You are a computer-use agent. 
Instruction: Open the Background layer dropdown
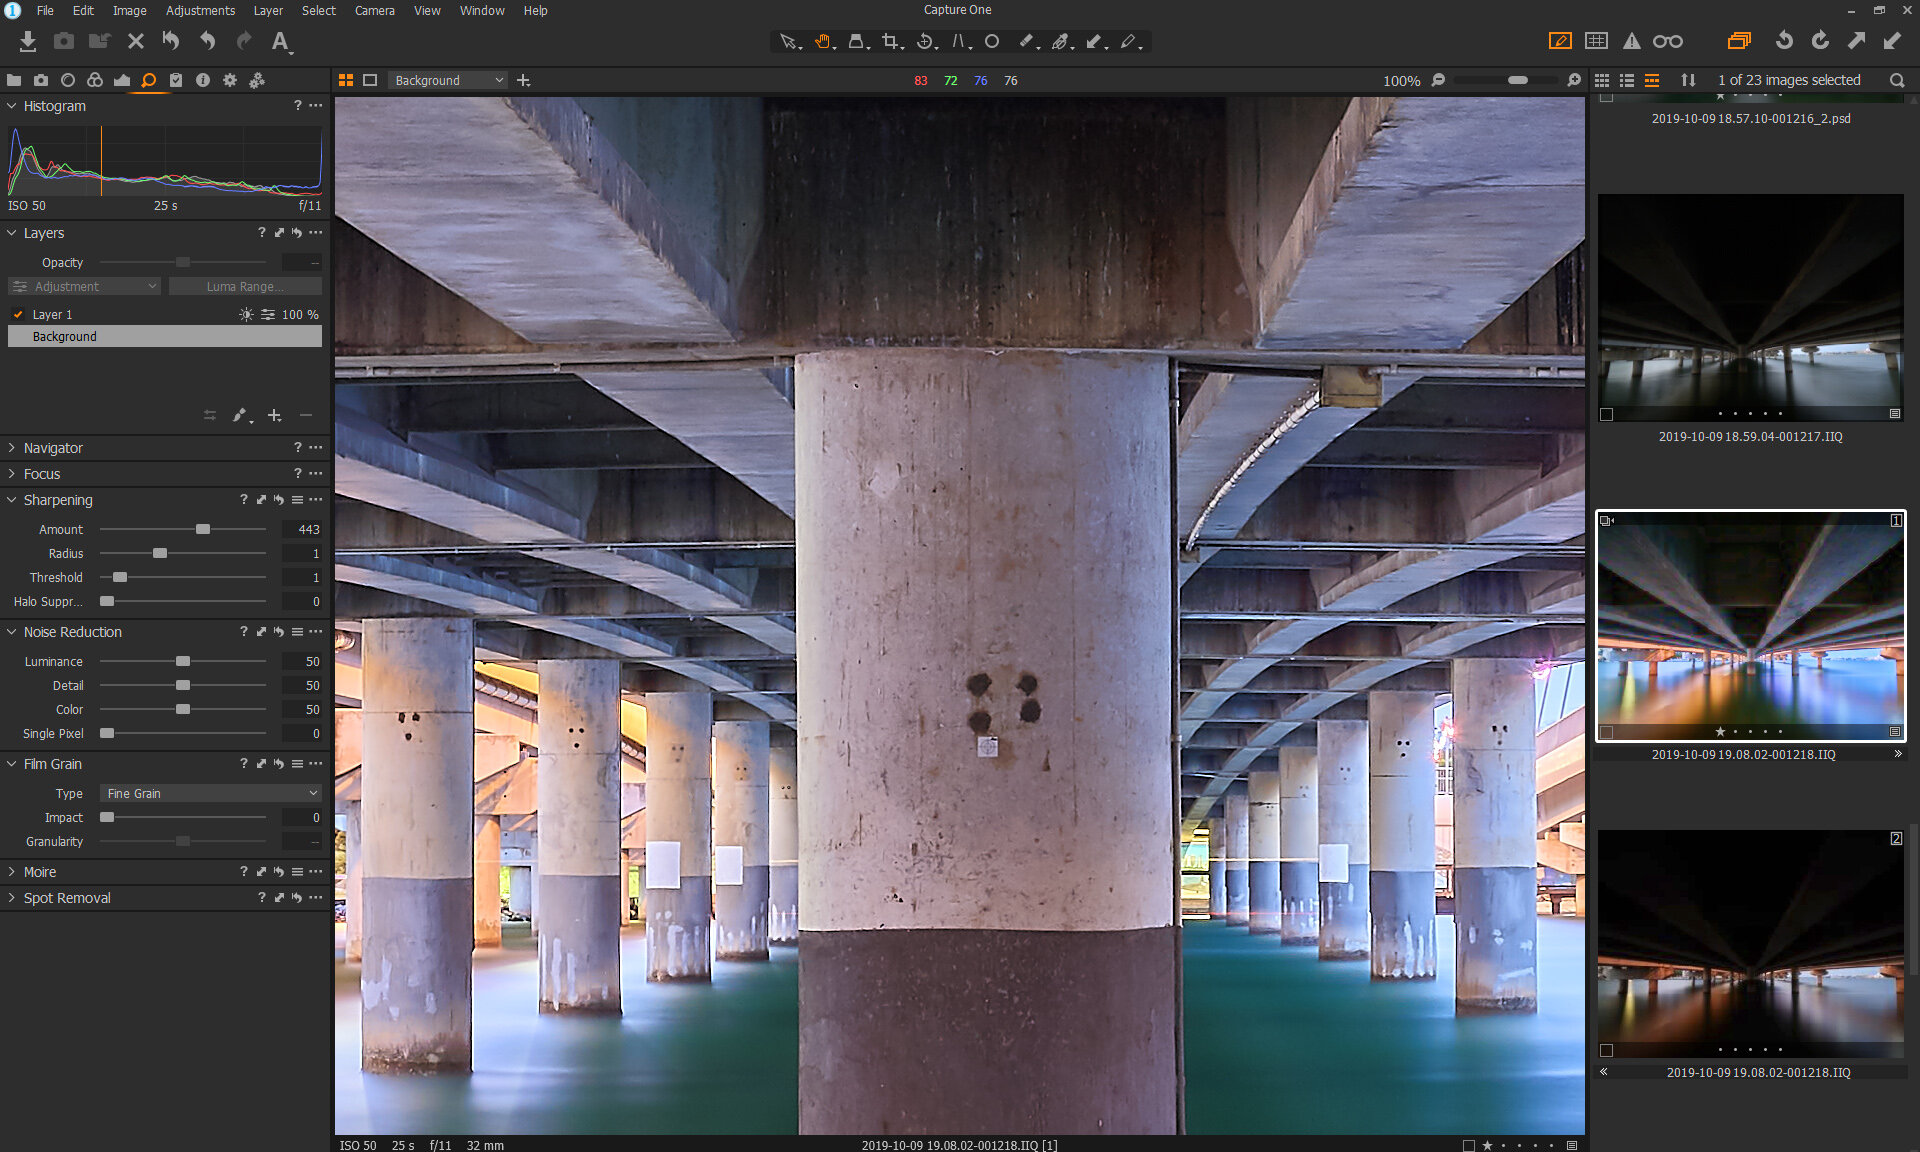[x=448, y=80]
